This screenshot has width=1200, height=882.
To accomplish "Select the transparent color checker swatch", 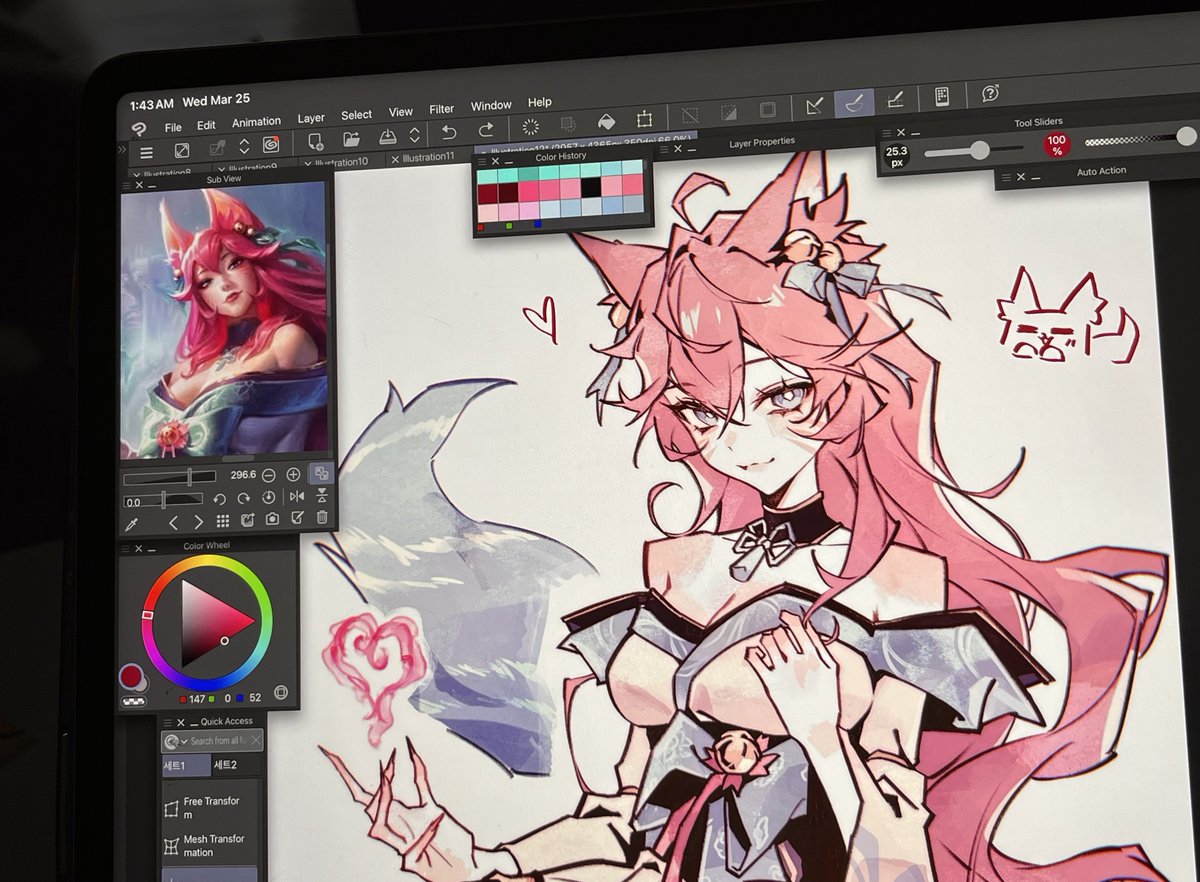I will 134,701.
